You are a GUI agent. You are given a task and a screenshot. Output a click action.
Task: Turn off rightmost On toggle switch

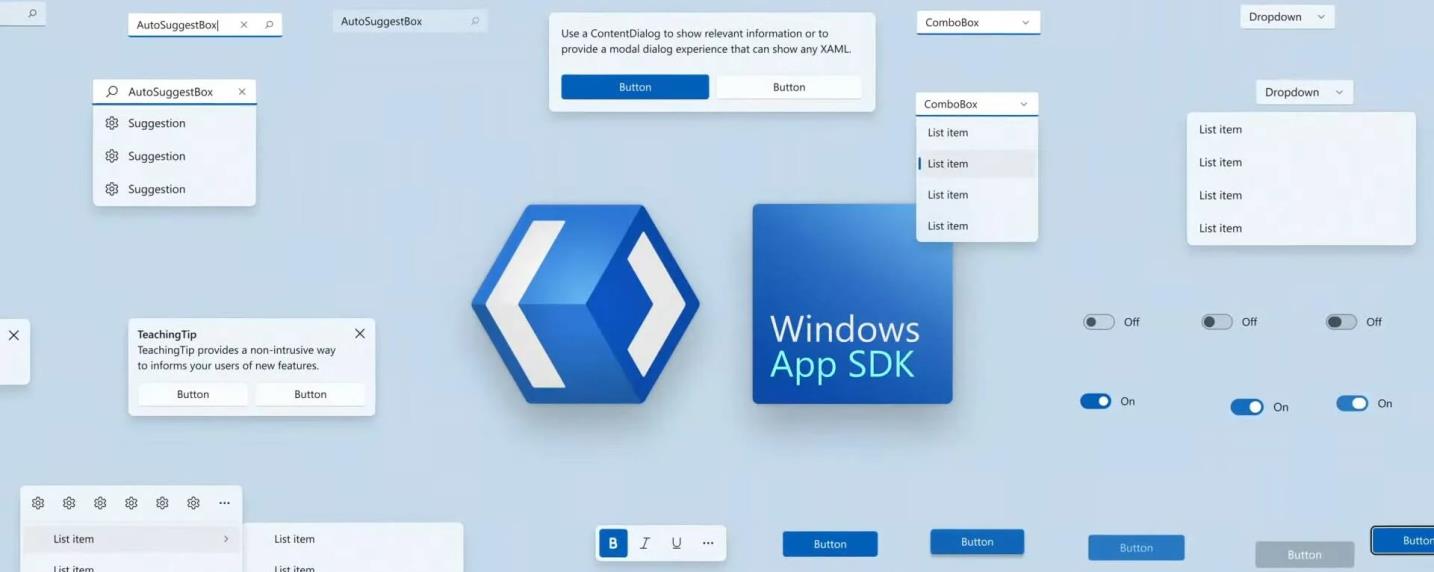click(1352, 403)
